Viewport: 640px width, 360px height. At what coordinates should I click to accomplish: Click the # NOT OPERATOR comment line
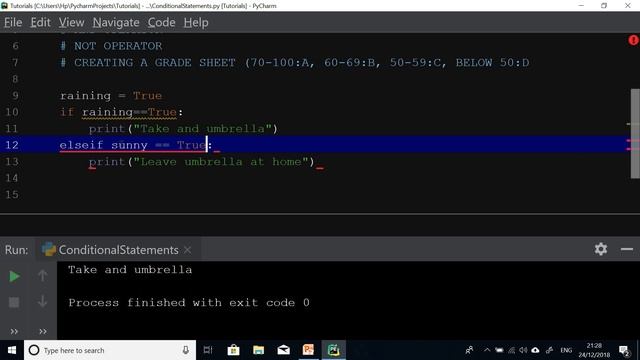pyautogui.click(x=111, y=46)
